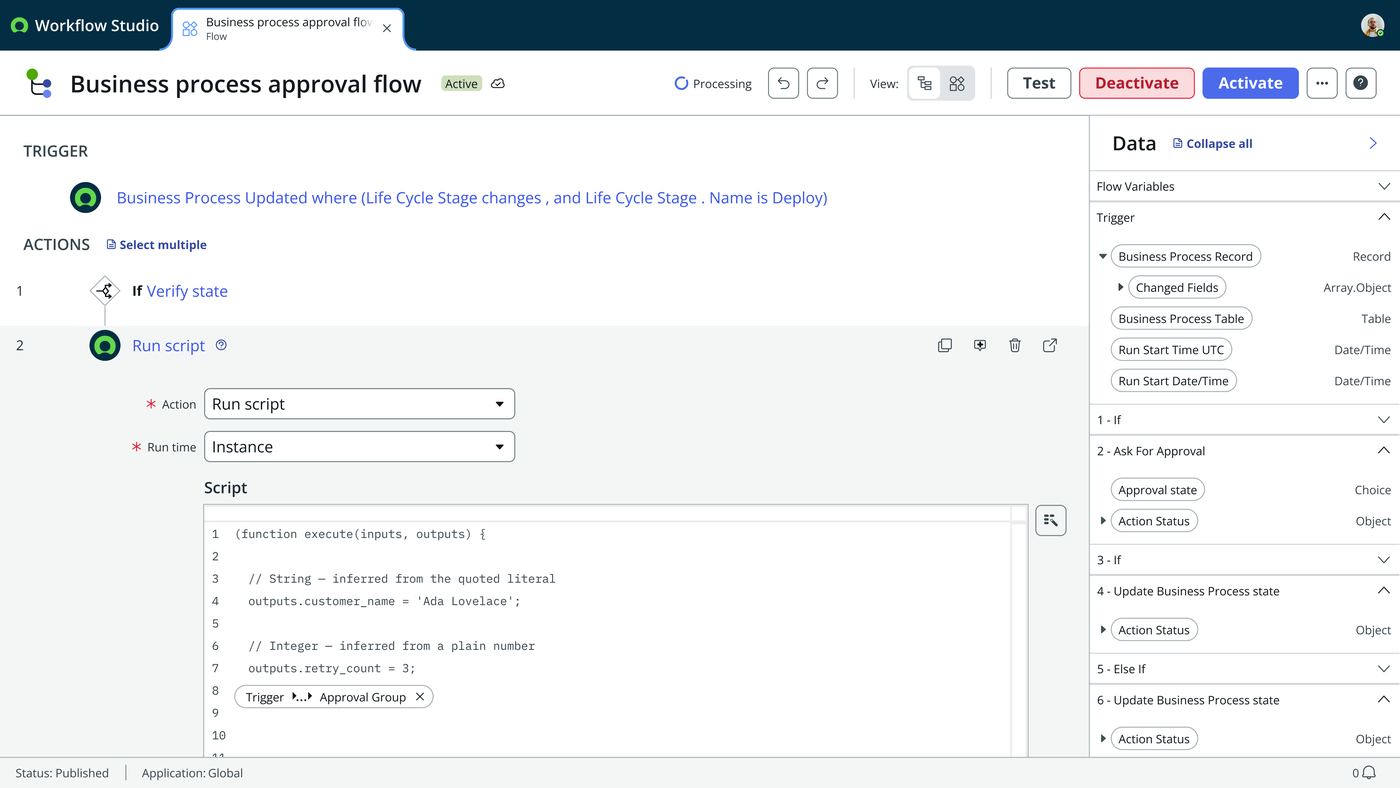Click the undo arrow button

tap(783, 83)
